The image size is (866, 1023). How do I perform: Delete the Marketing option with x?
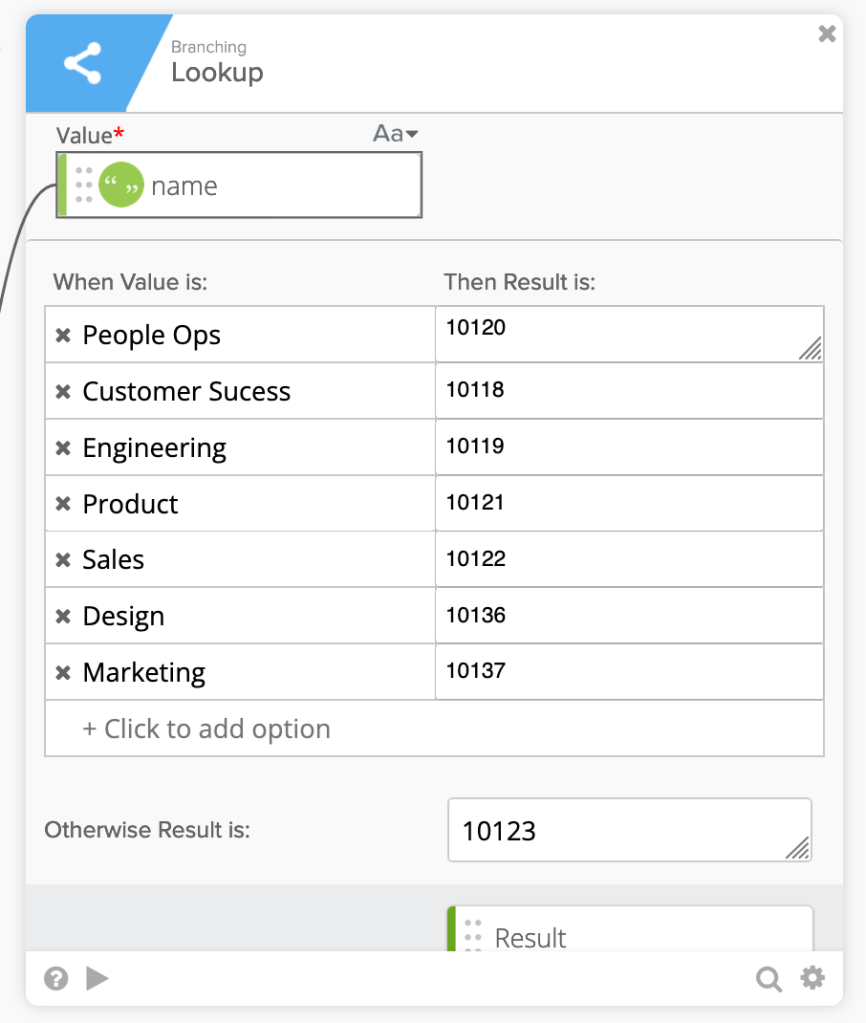pos(63,673)
